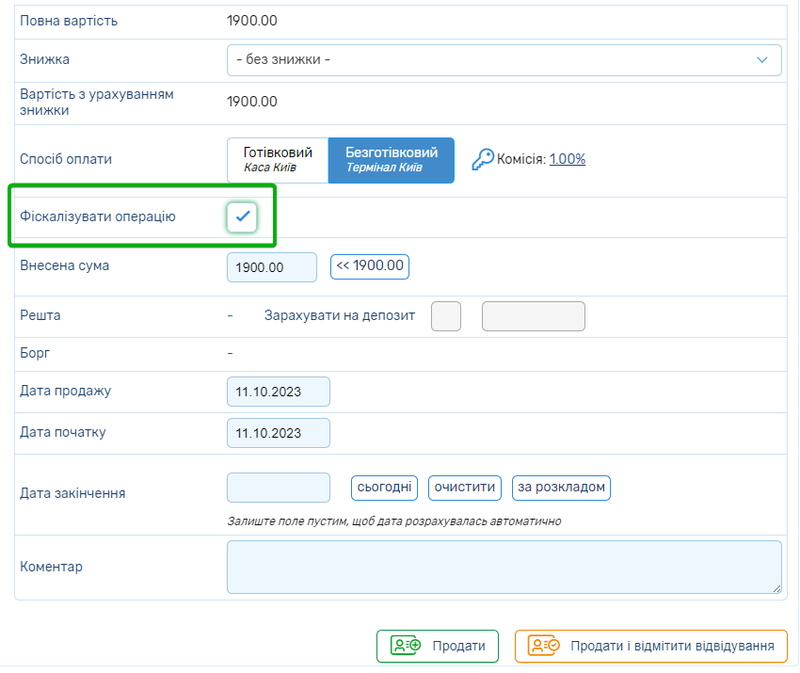Enable Зарахувати на депозит checkbox
800x673 pixels.
point(445,316)
